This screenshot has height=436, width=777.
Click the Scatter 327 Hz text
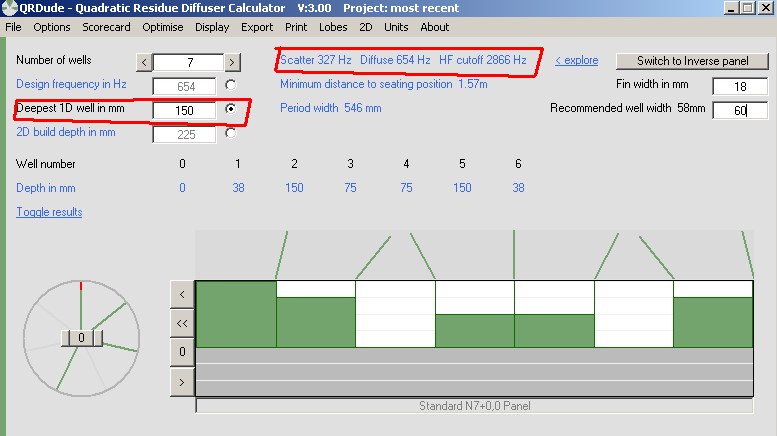coord(316,60)
